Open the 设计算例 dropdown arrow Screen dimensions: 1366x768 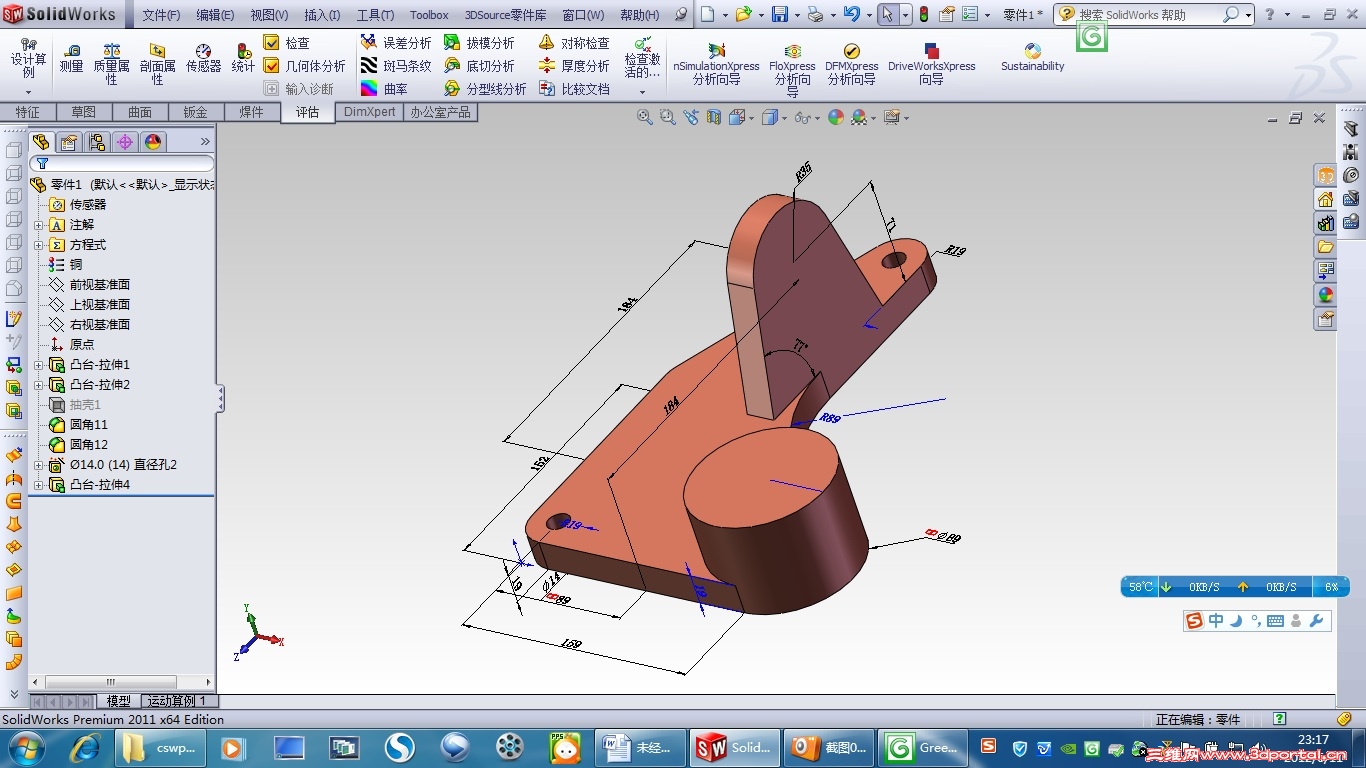(28, 92)
